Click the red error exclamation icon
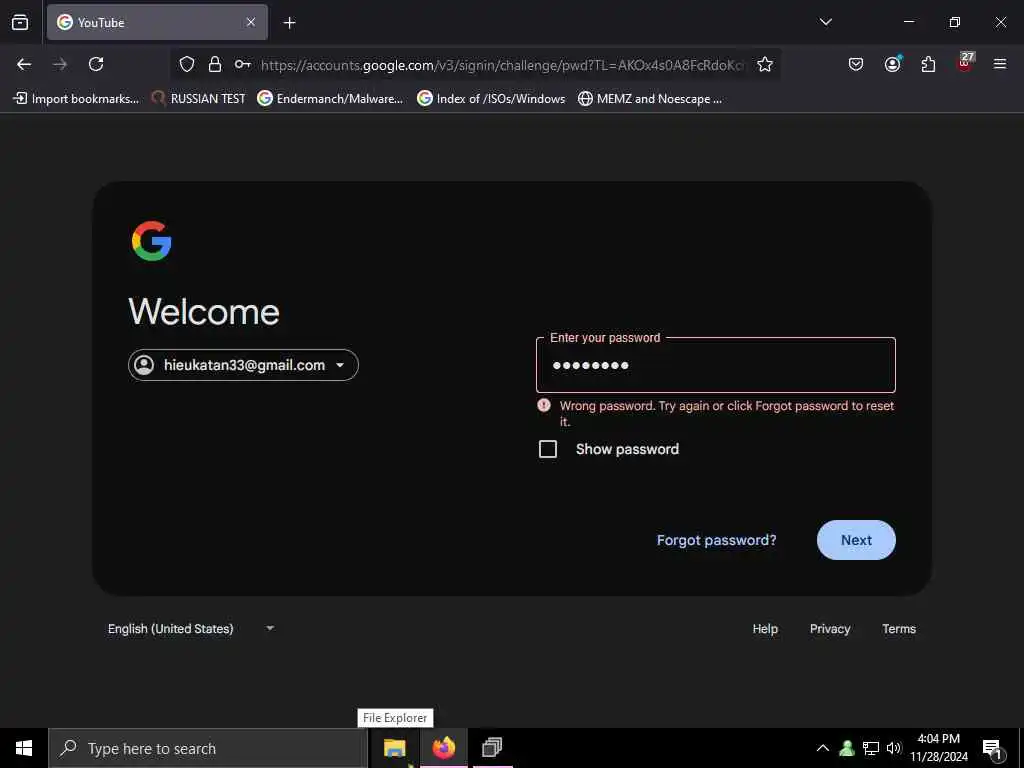Viewport: 1024px width, 768px height. [544, 406]
